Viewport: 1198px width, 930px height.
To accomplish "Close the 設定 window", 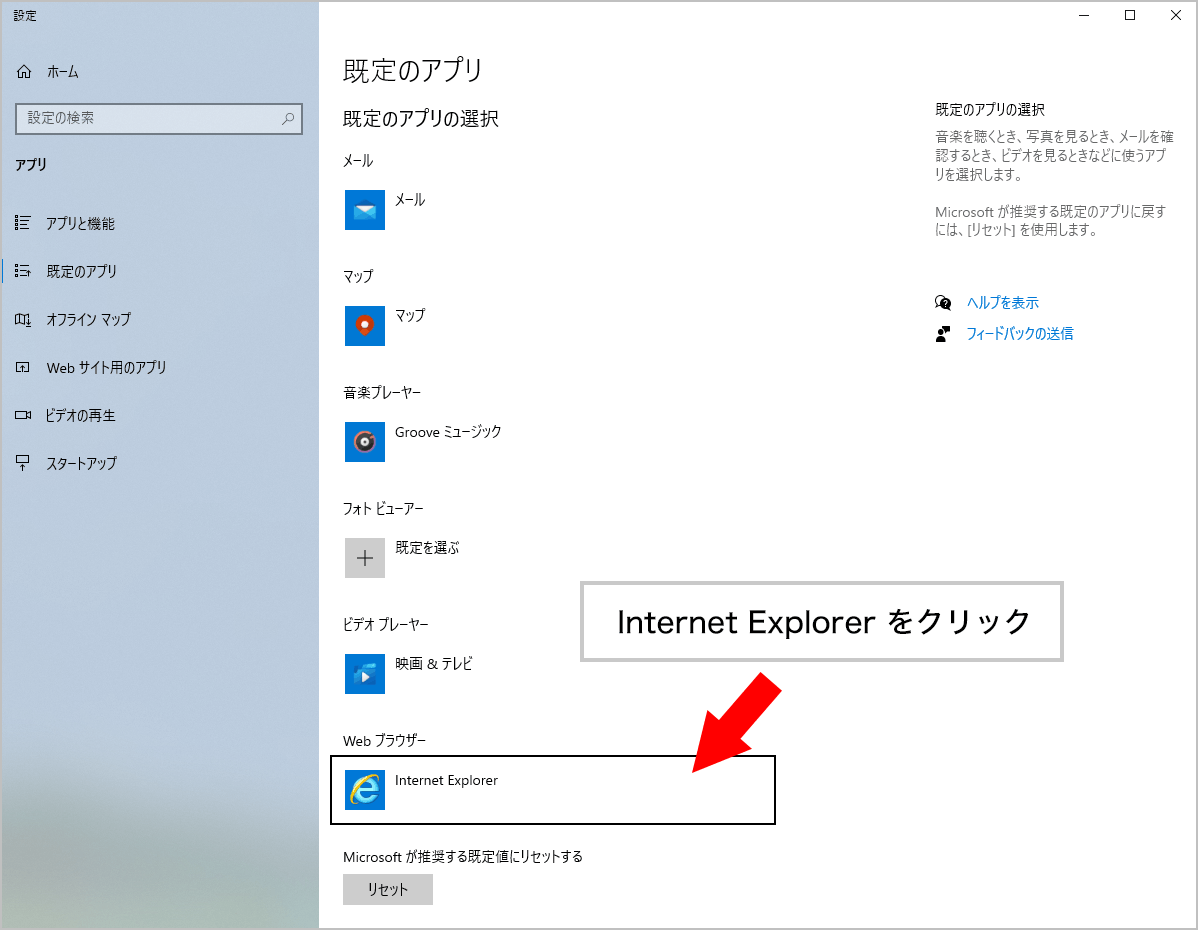I will tap(1176, 15).
